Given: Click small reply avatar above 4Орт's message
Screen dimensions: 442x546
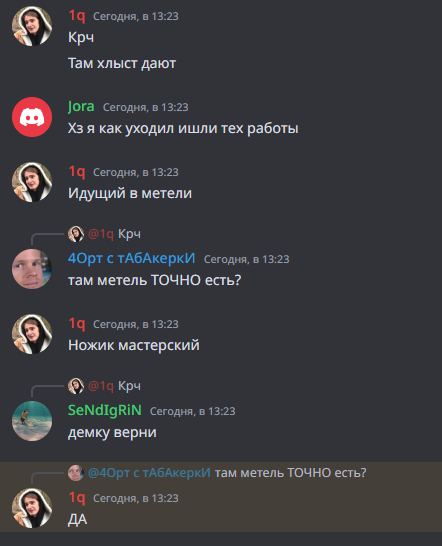Looking at the screenshot, I should 76,234.
